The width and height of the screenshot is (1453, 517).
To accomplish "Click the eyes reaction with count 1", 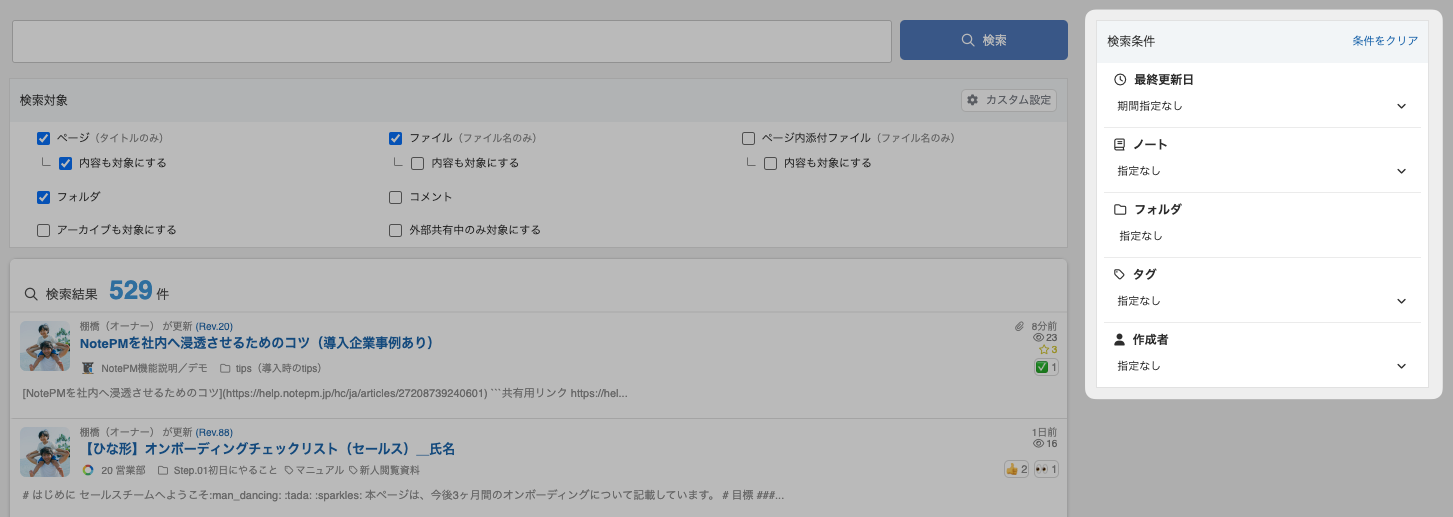I will click(x=1046, y=469).
